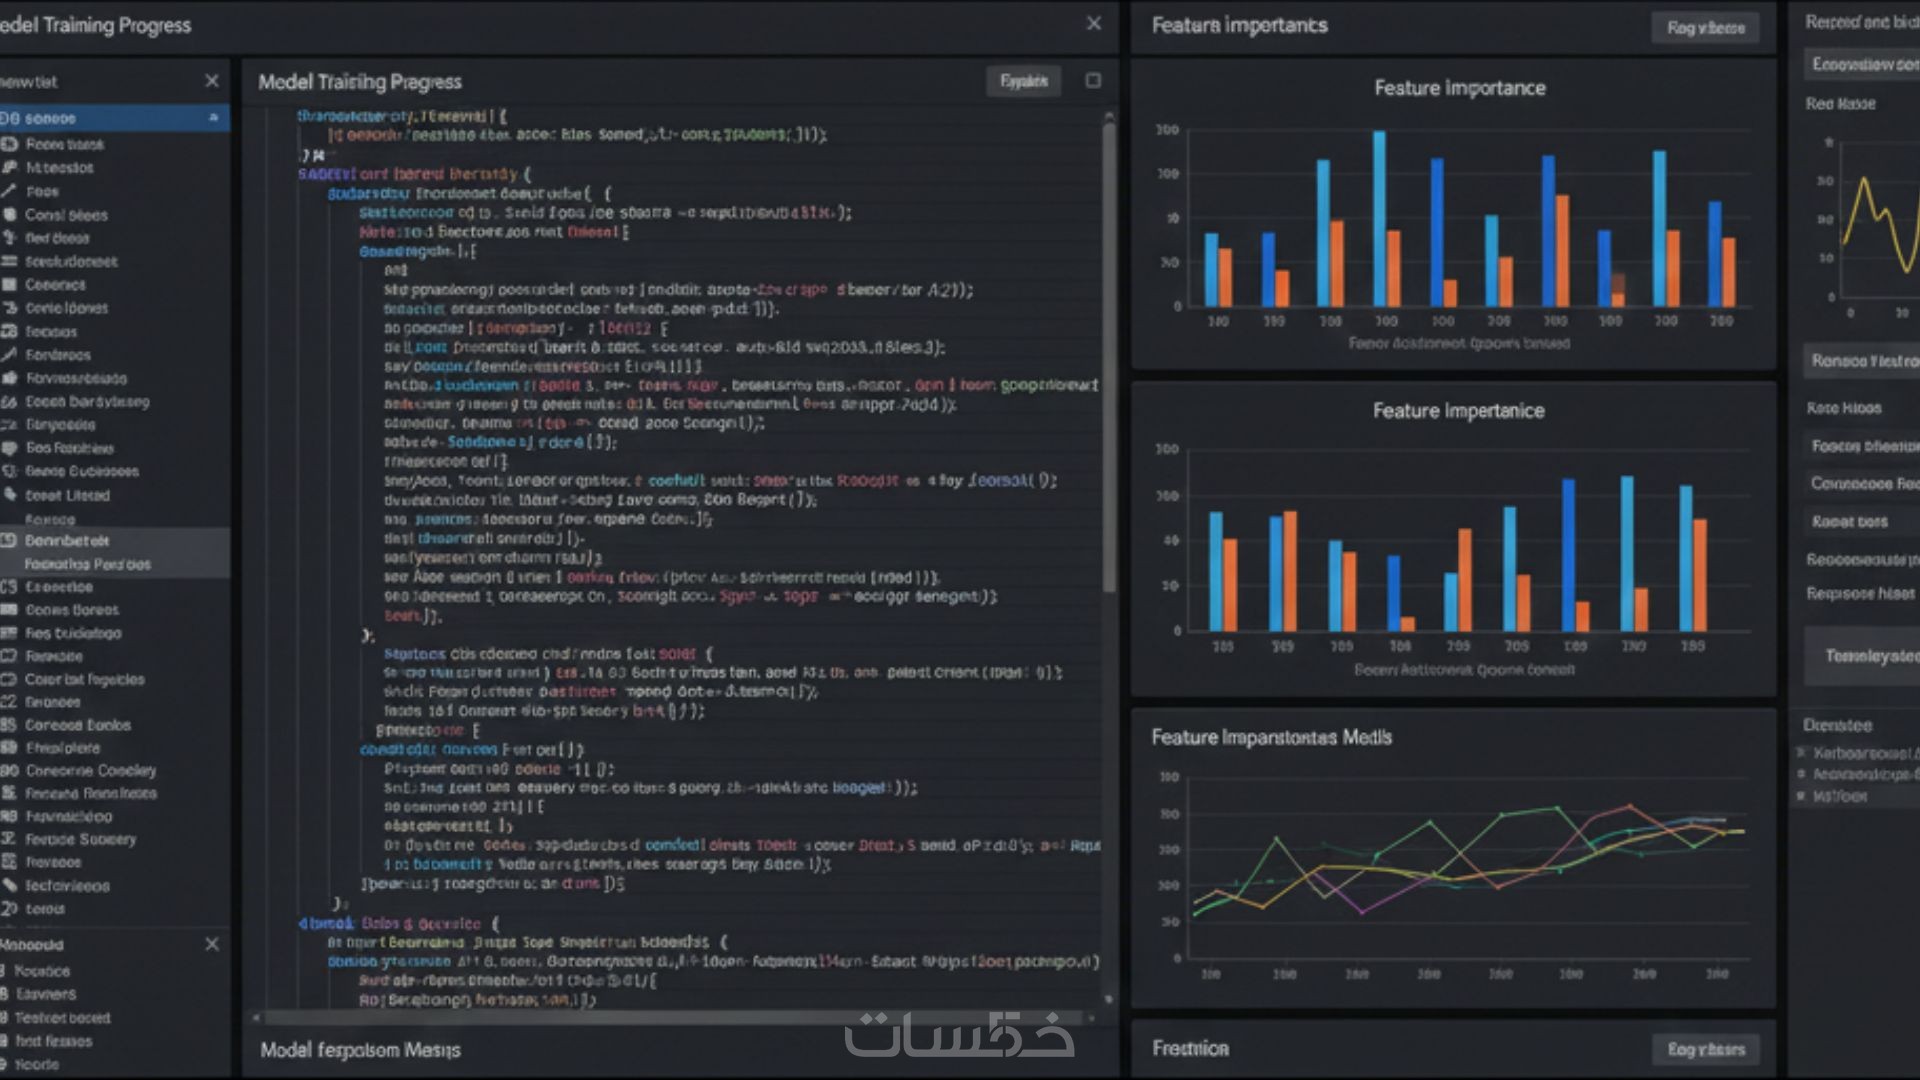Click the square icon in Model Training Progress header
Viewport: 1920px width, 1080px height.
point(1093,81)
